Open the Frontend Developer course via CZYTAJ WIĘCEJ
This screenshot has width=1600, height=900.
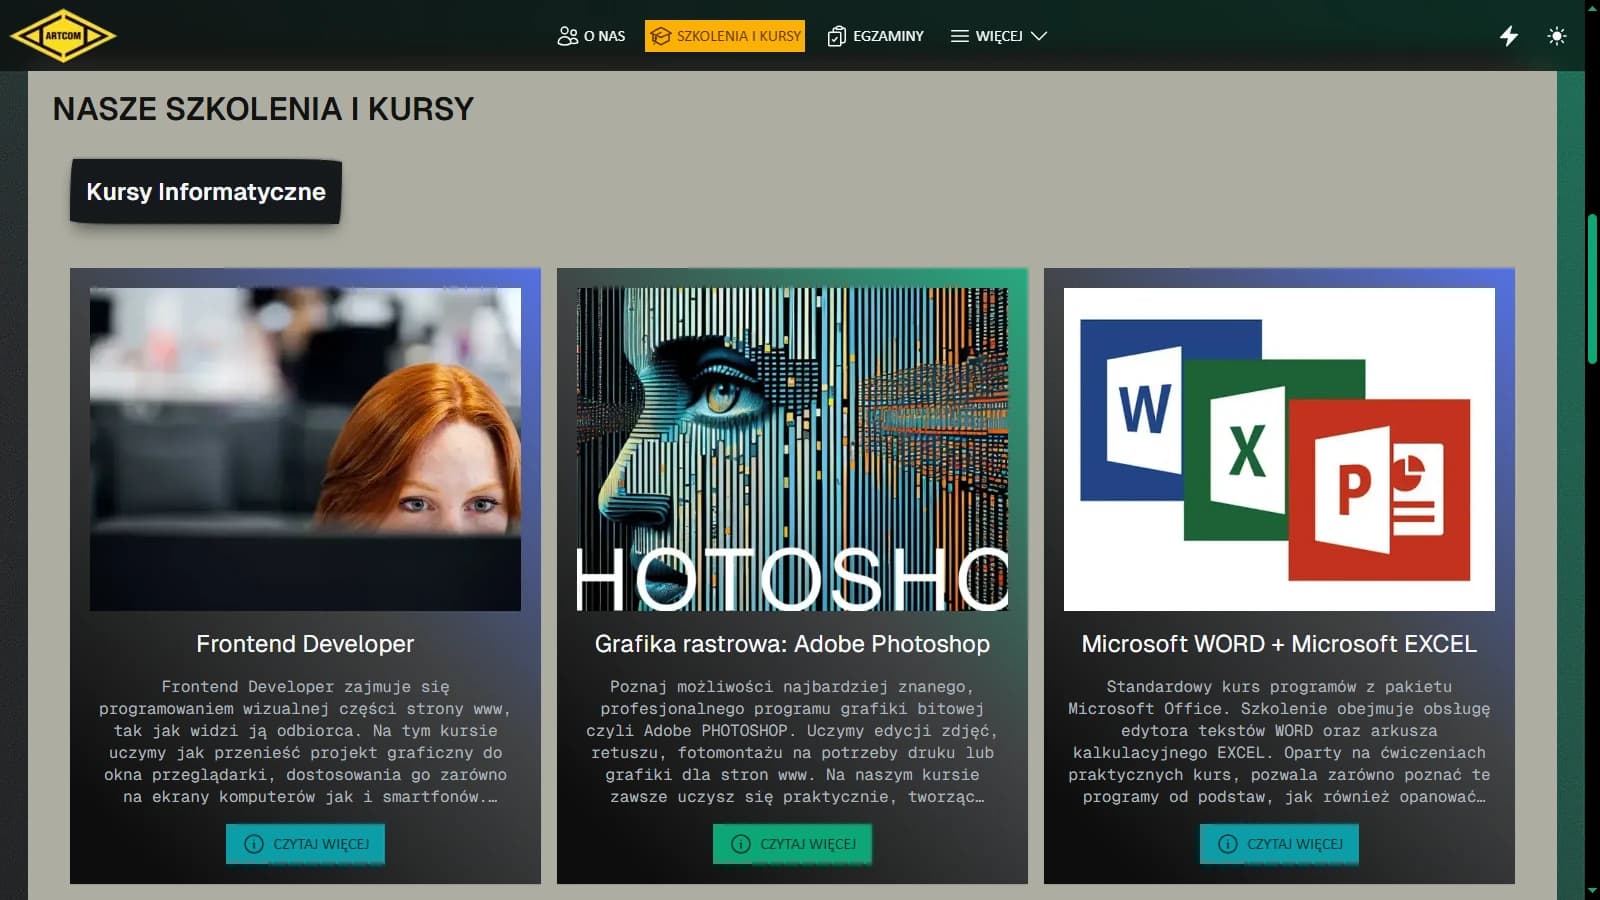pos(305,844)
